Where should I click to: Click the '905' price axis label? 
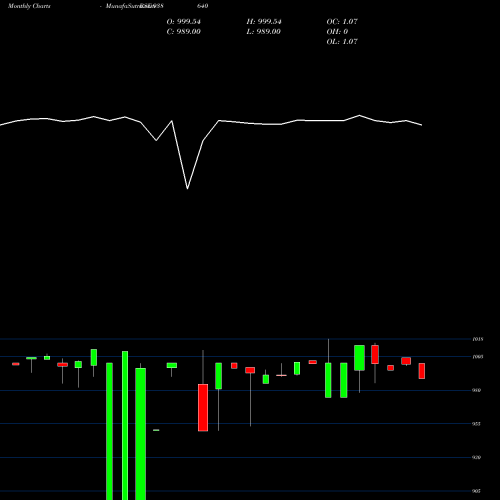click(x=477, y=491)
